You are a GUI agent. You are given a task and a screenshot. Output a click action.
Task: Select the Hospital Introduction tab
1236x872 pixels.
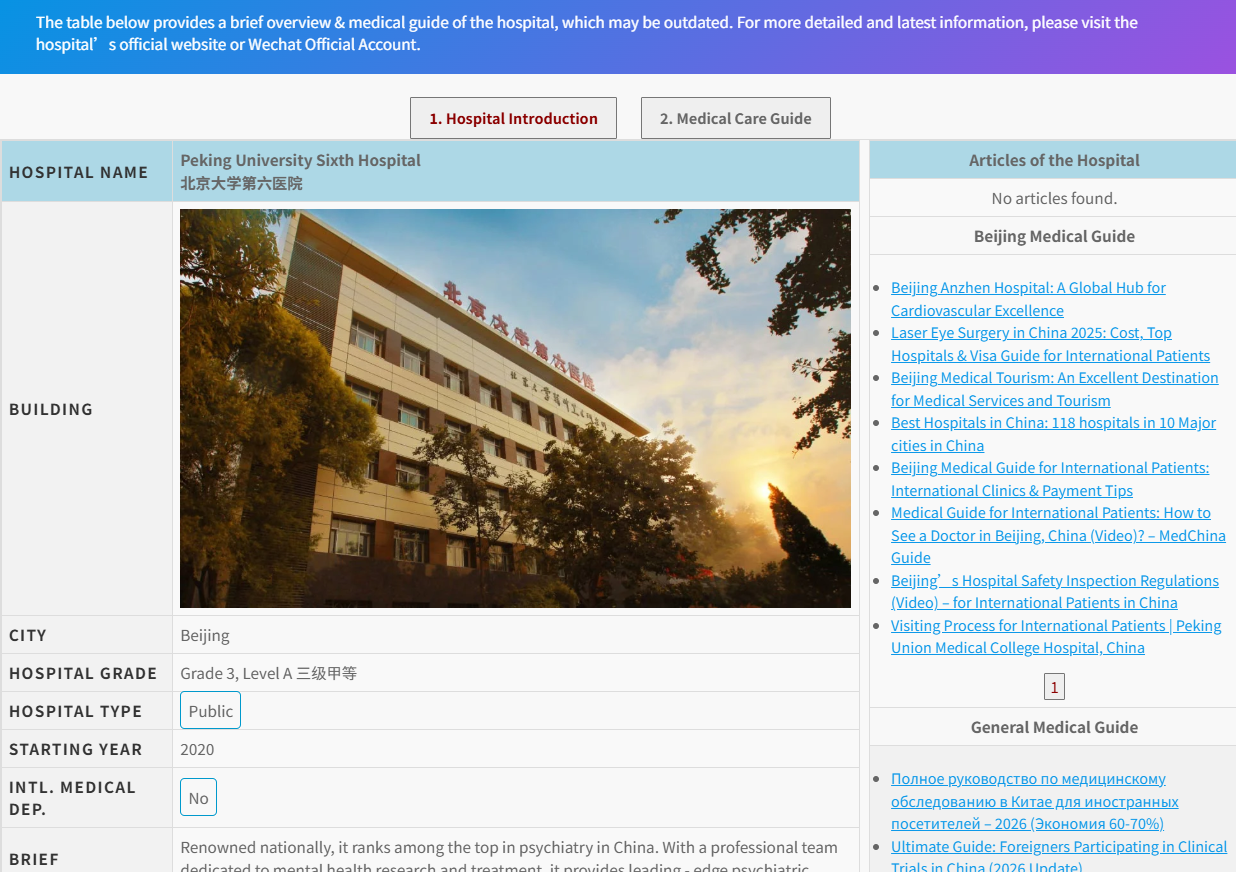(x=513, y=118)
